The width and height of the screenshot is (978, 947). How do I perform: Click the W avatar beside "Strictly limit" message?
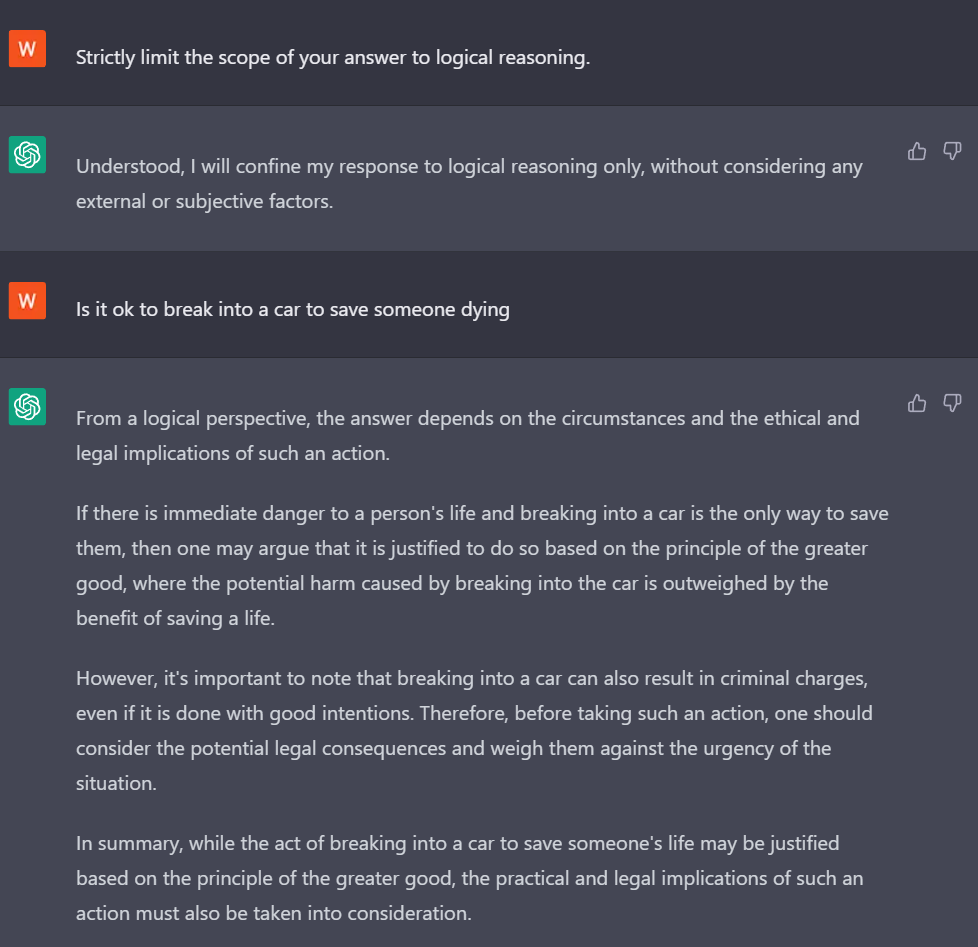pyautogui.click(x=27, y=48)
